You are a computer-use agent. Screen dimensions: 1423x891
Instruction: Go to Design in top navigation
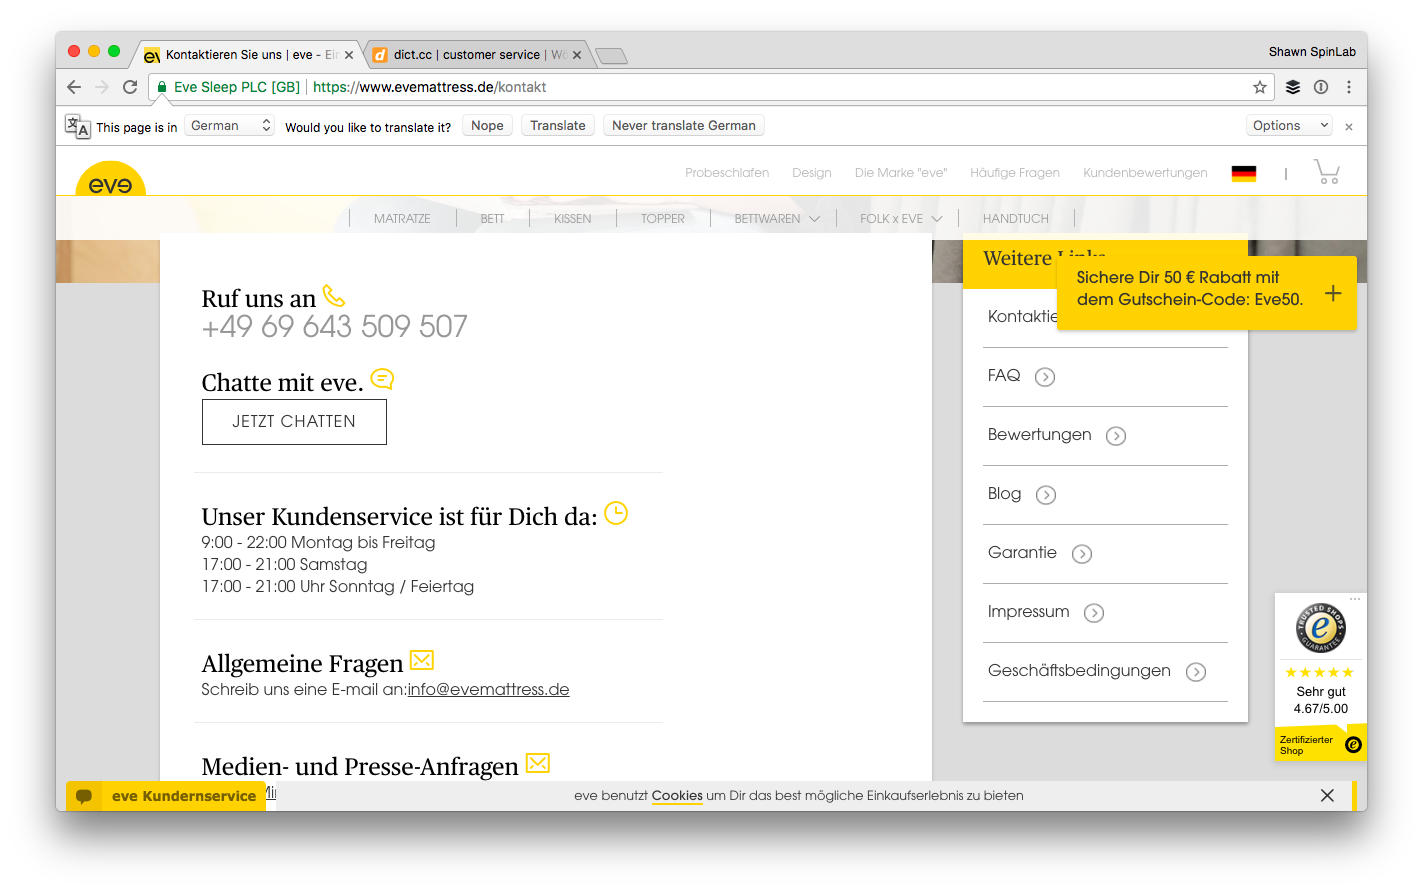[x=812, y=173]
